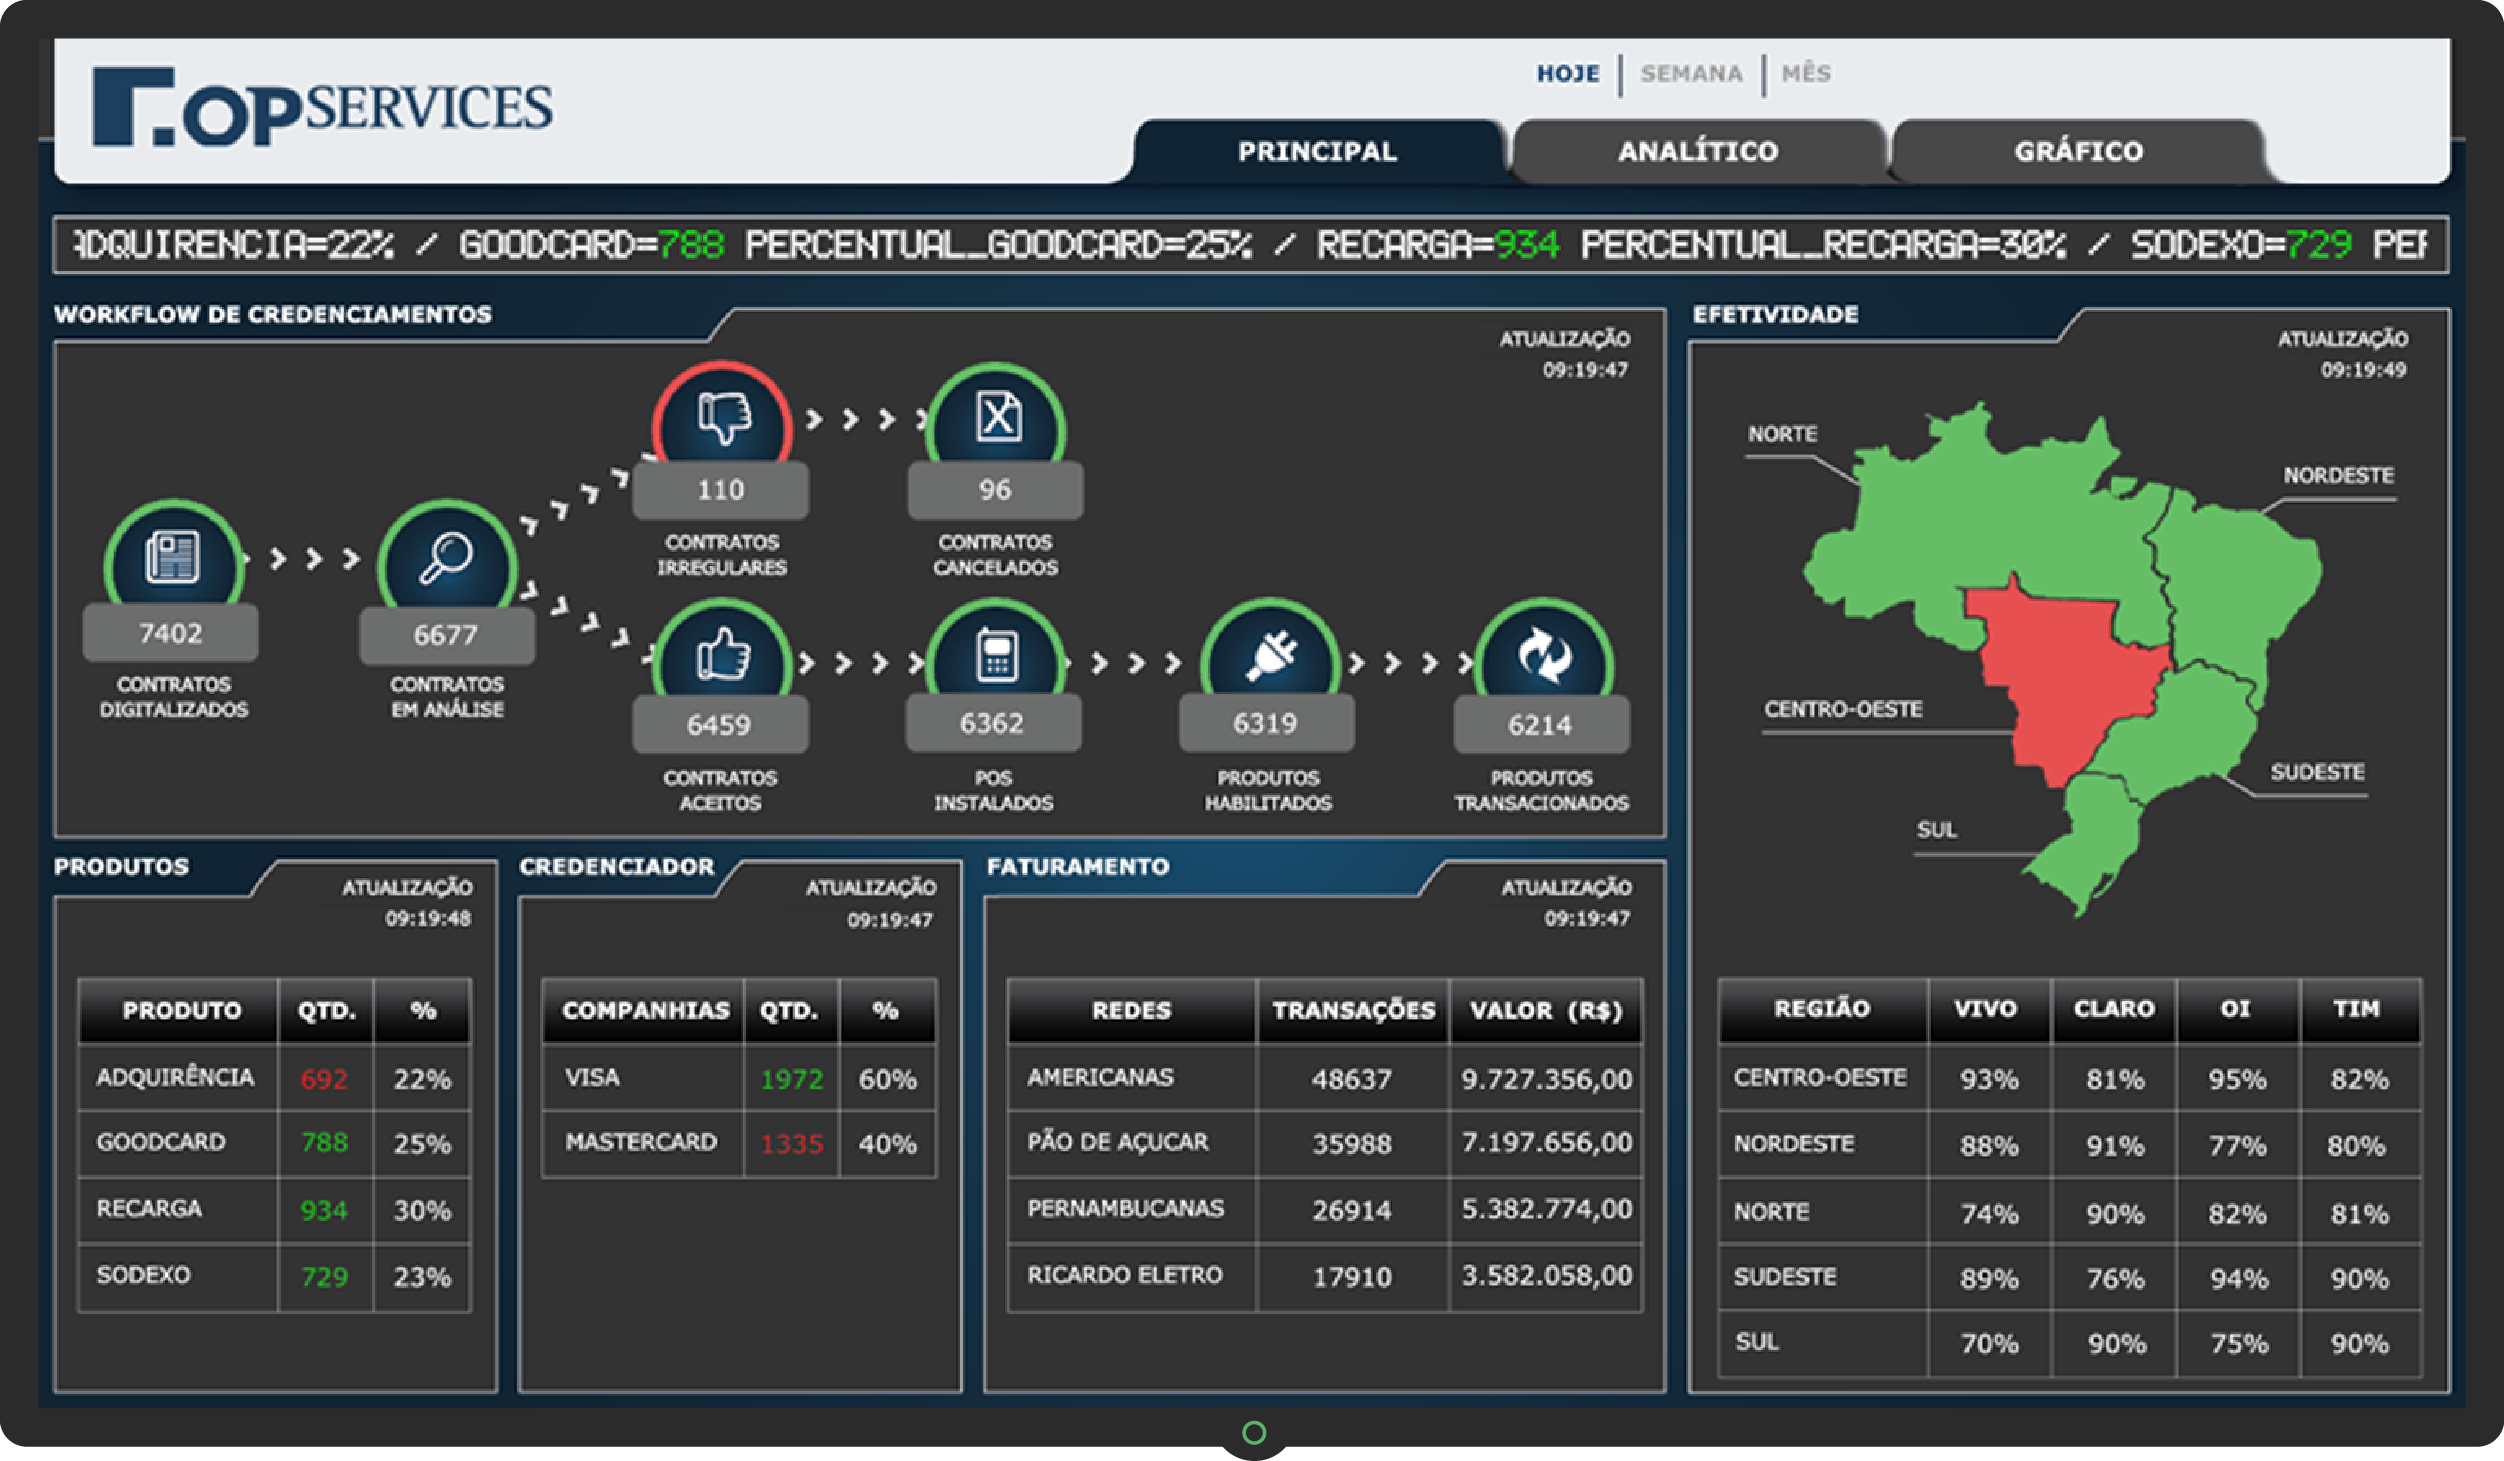Click the GOODCARD product row
2504x1461 pixels.
(x=274, y=1143)
